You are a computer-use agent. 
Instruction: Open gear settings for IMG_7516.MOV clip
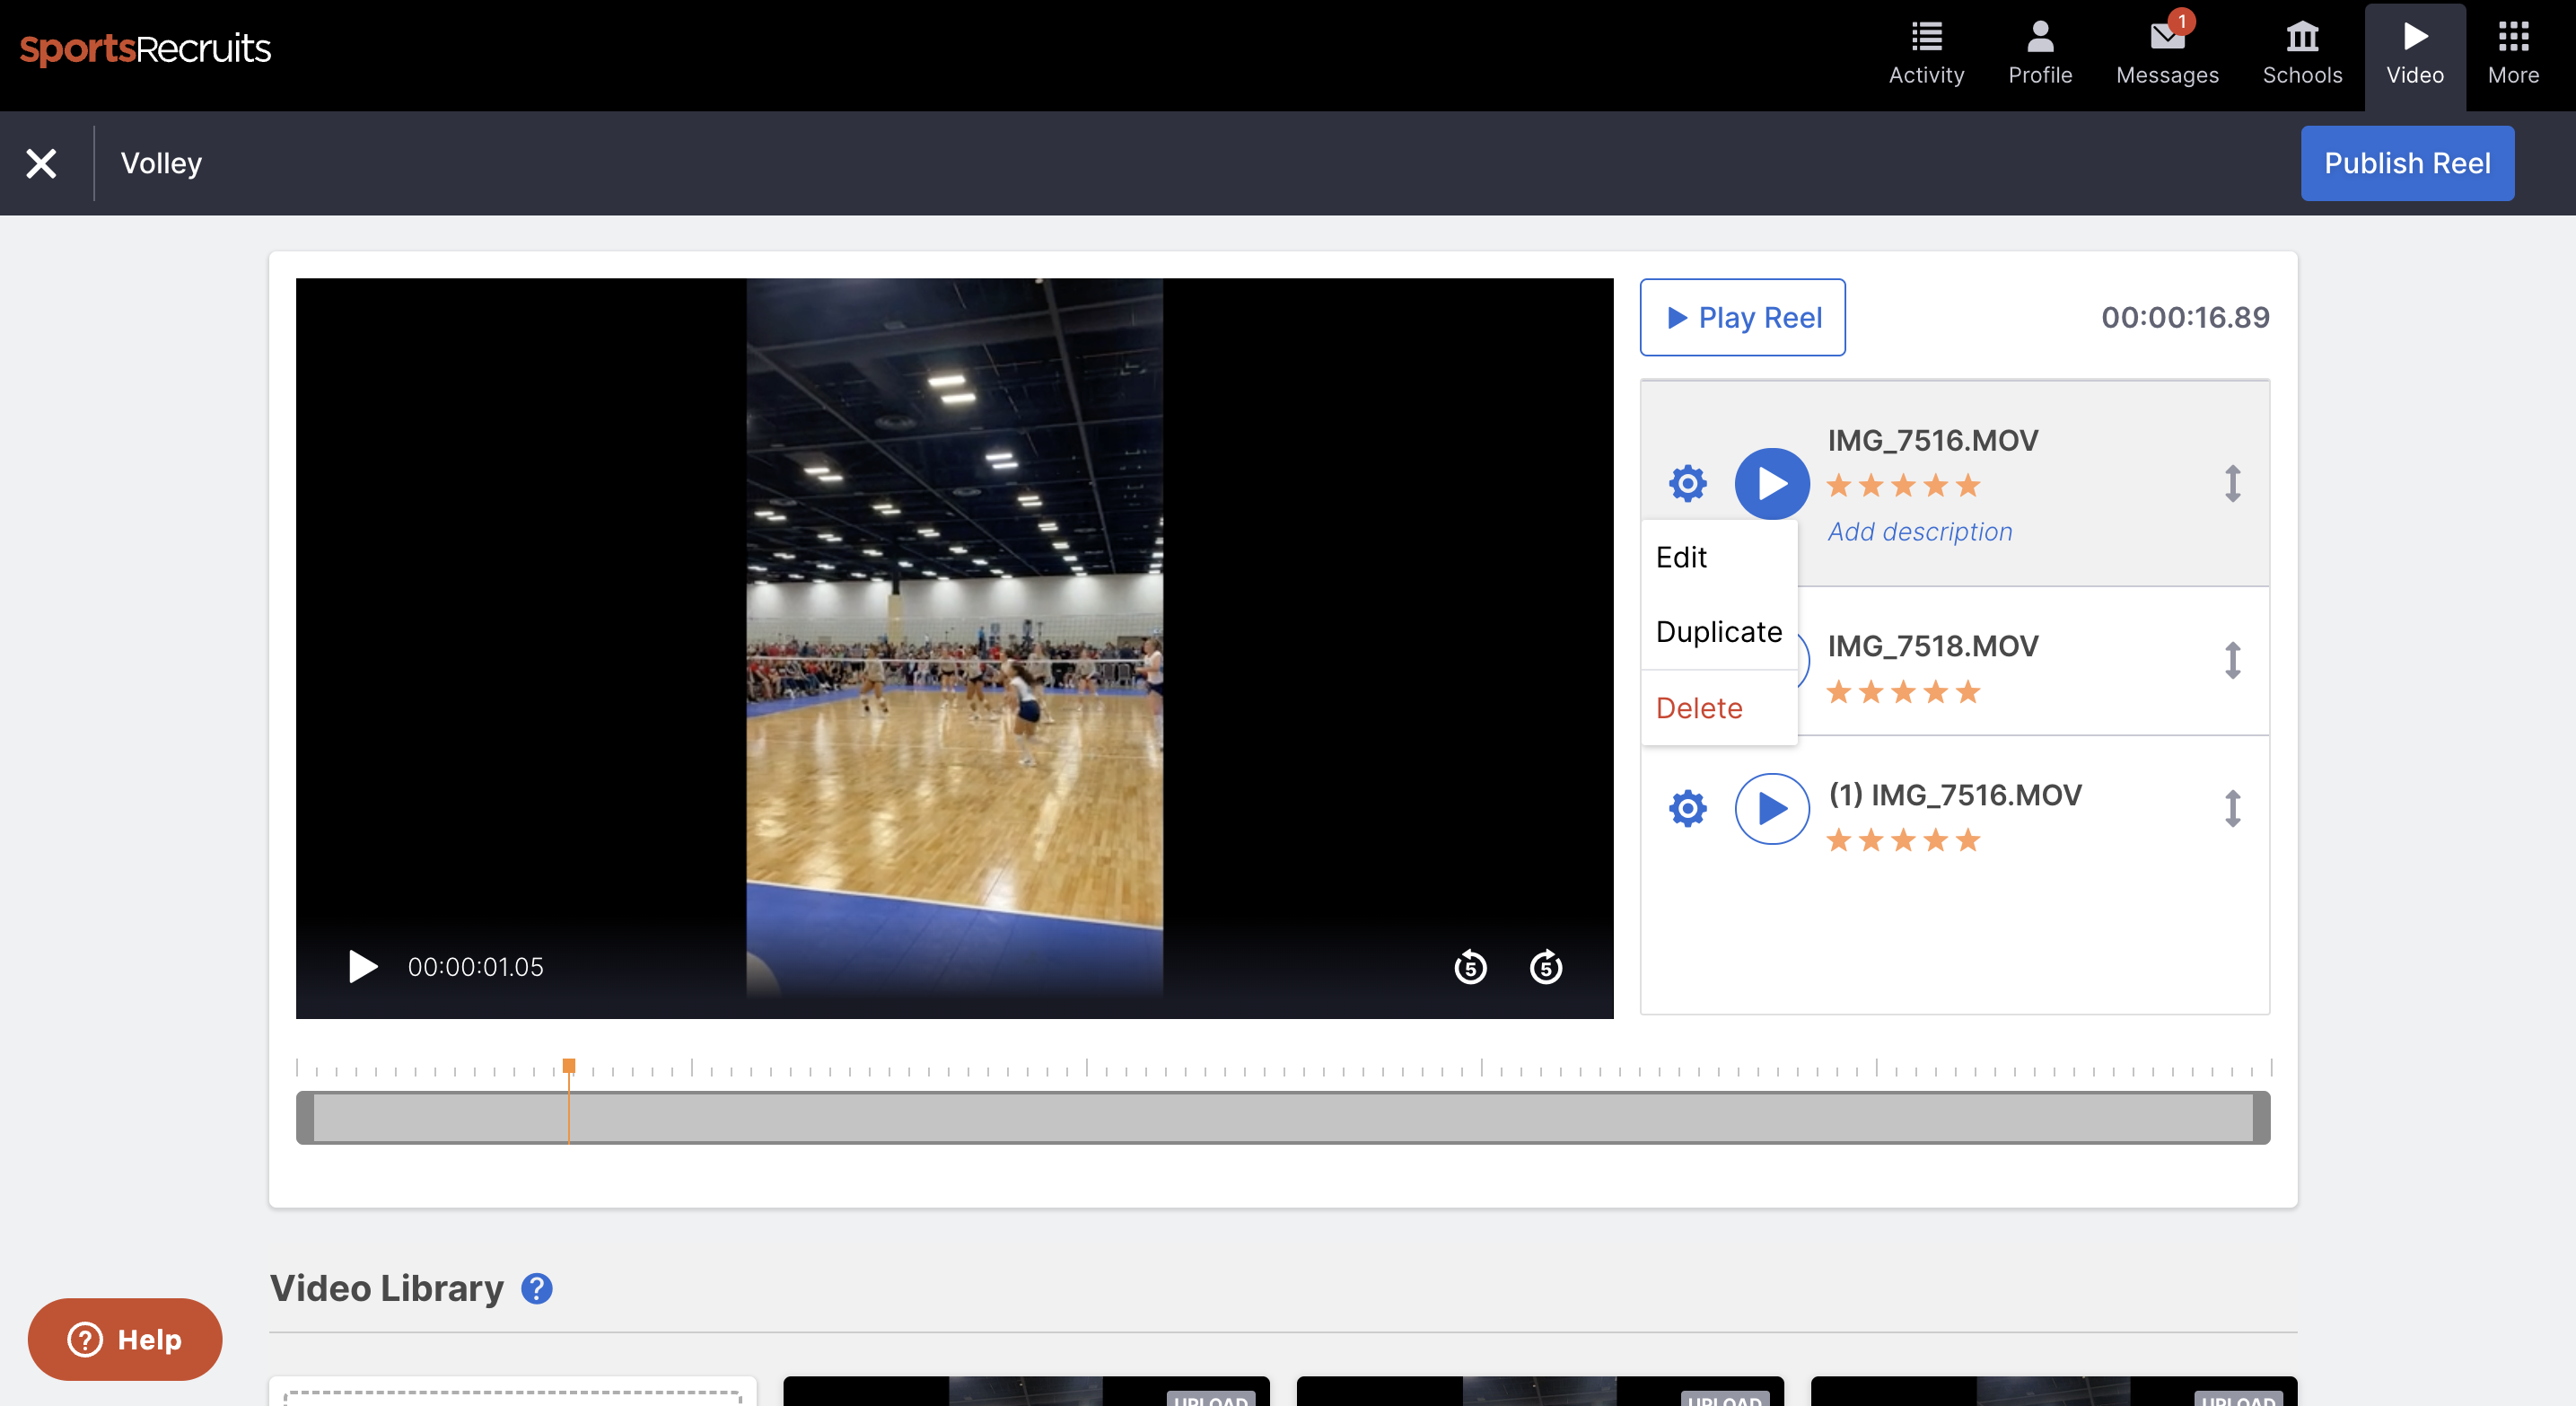click(1687, 484)
